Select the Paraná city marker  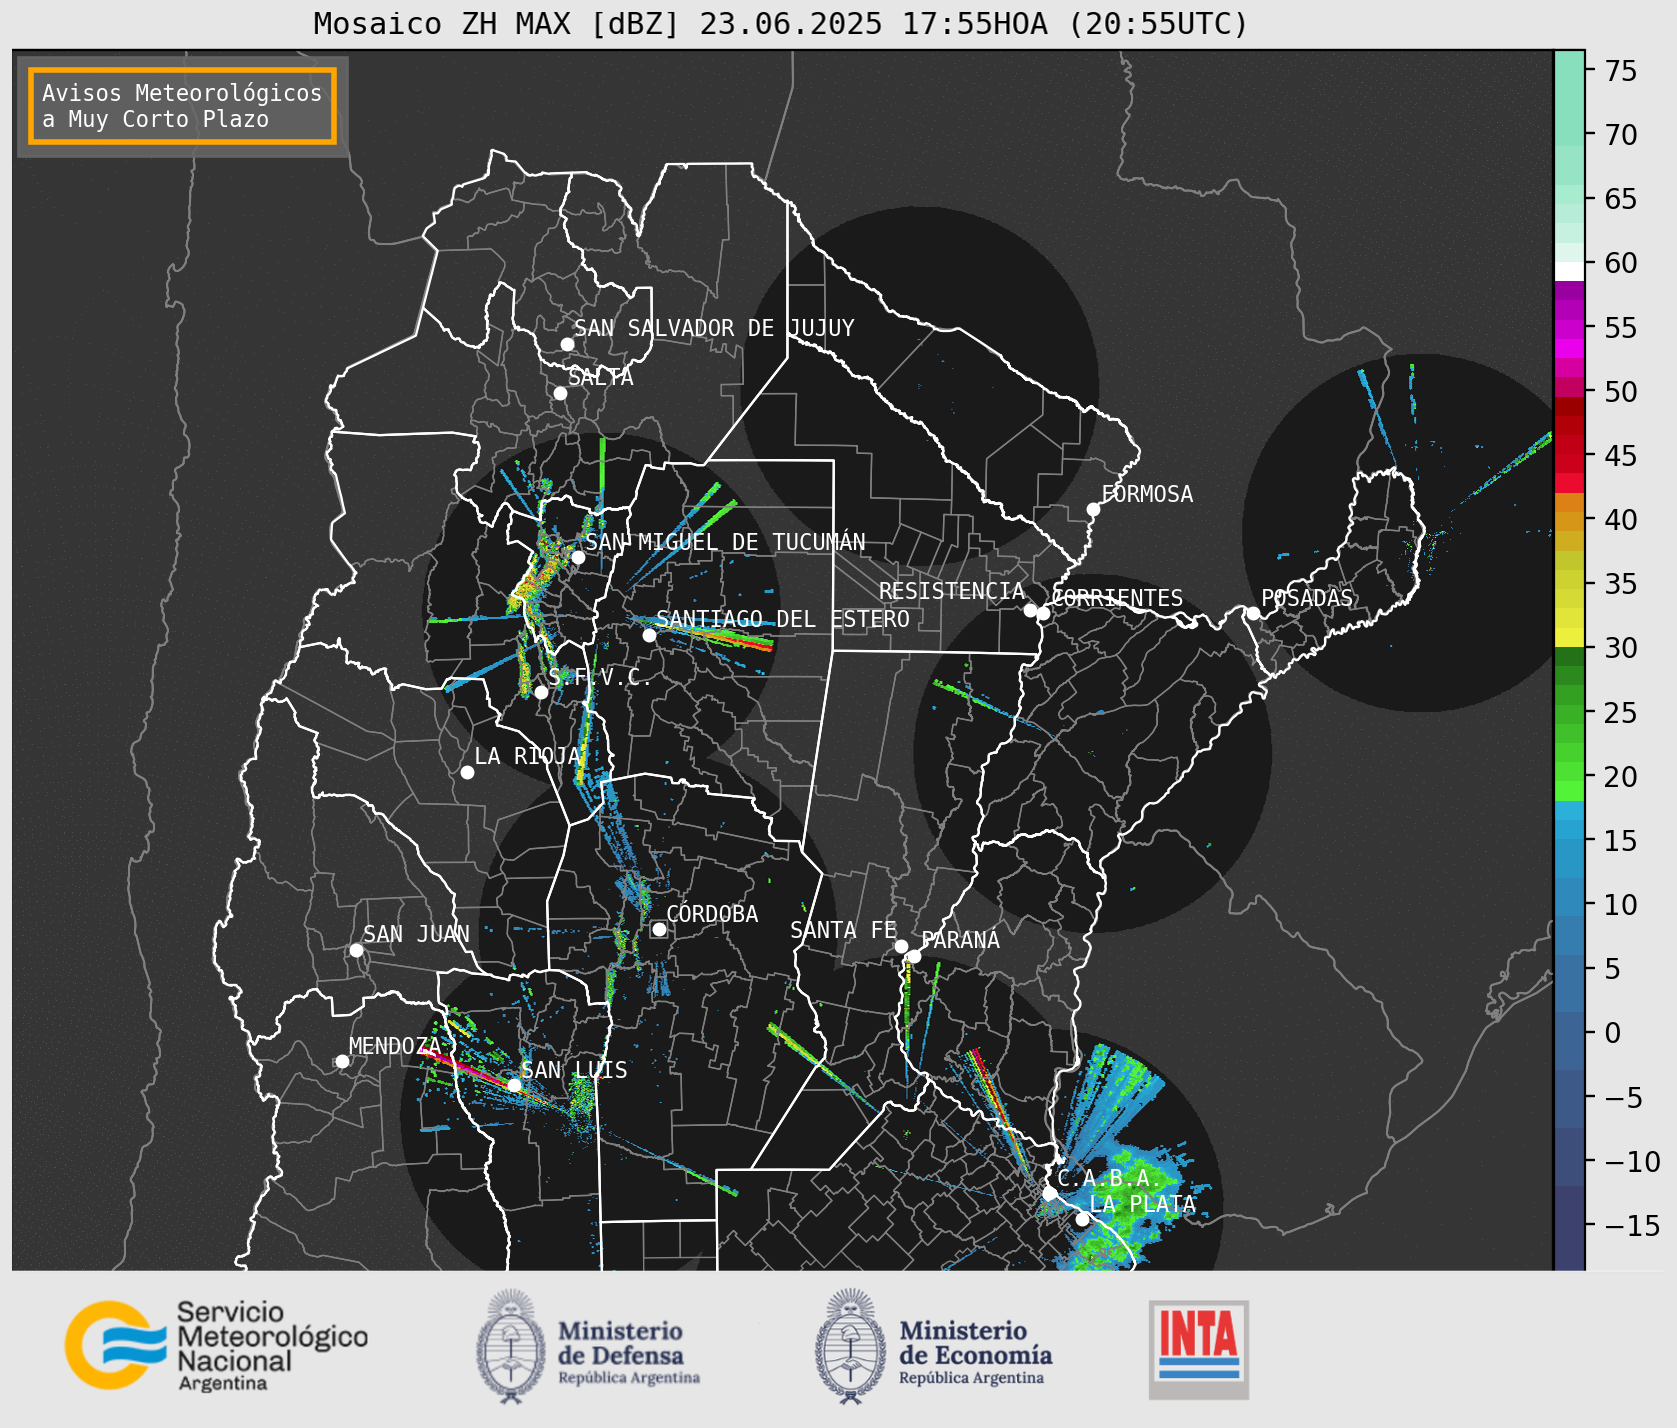tap(914, 957)
